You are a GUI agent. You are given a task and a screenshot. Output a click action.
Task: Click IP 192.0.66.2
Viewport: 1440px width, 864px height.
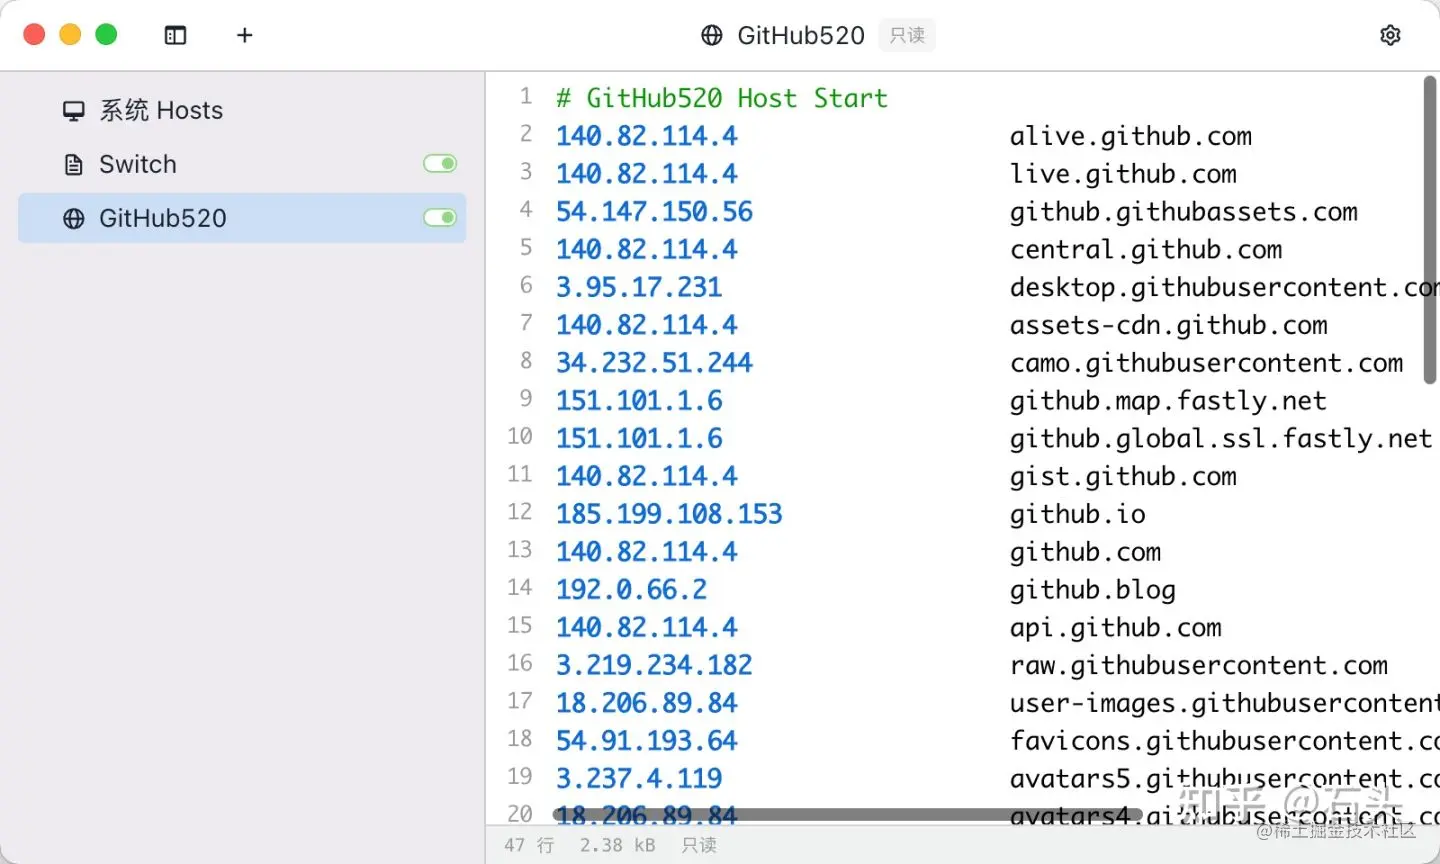point(631,590)
